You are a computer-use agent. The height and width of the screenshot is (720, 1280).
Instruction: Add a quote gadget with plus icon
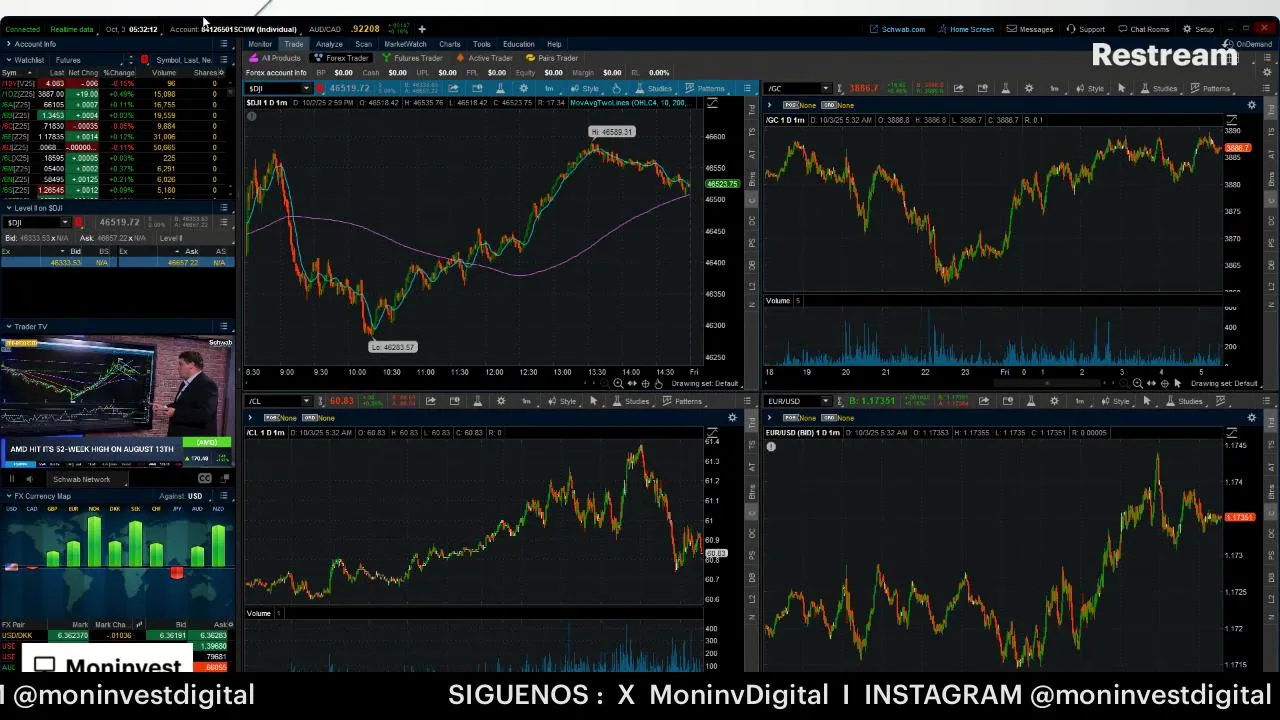click(422, 29)
